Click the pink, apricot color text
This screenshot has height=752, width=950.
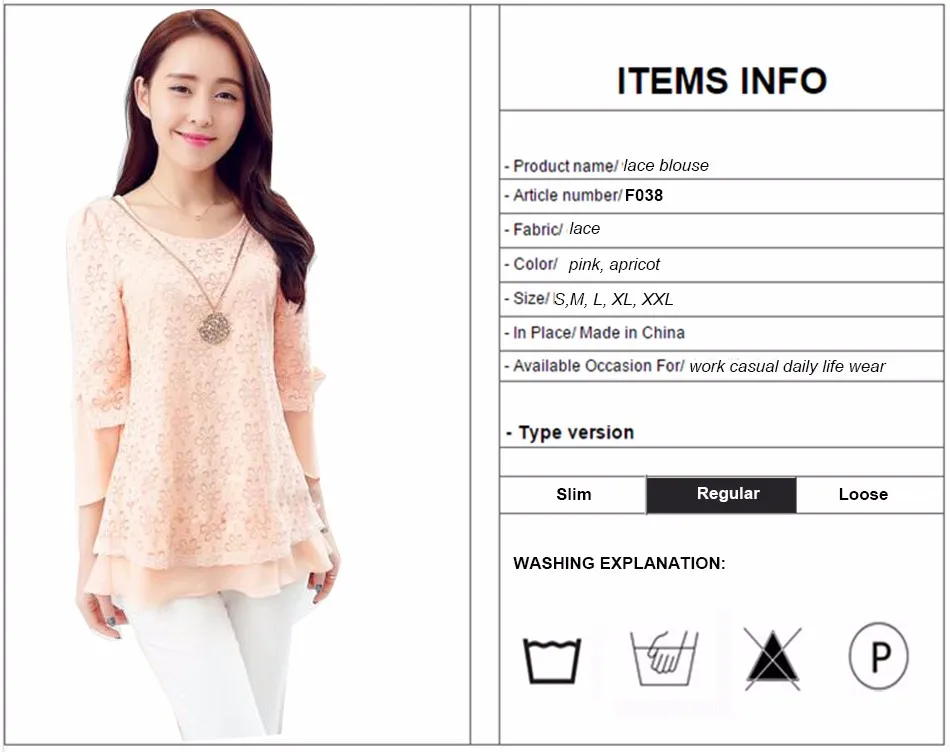pos(614,265)
